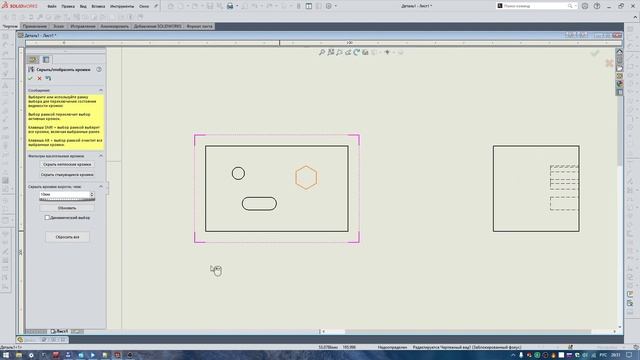Confirm the Hide/Show Edges panel with green checkmark
Image resolution: width=640 pixels, height=360 pixels.
click(x=30, y=78)
